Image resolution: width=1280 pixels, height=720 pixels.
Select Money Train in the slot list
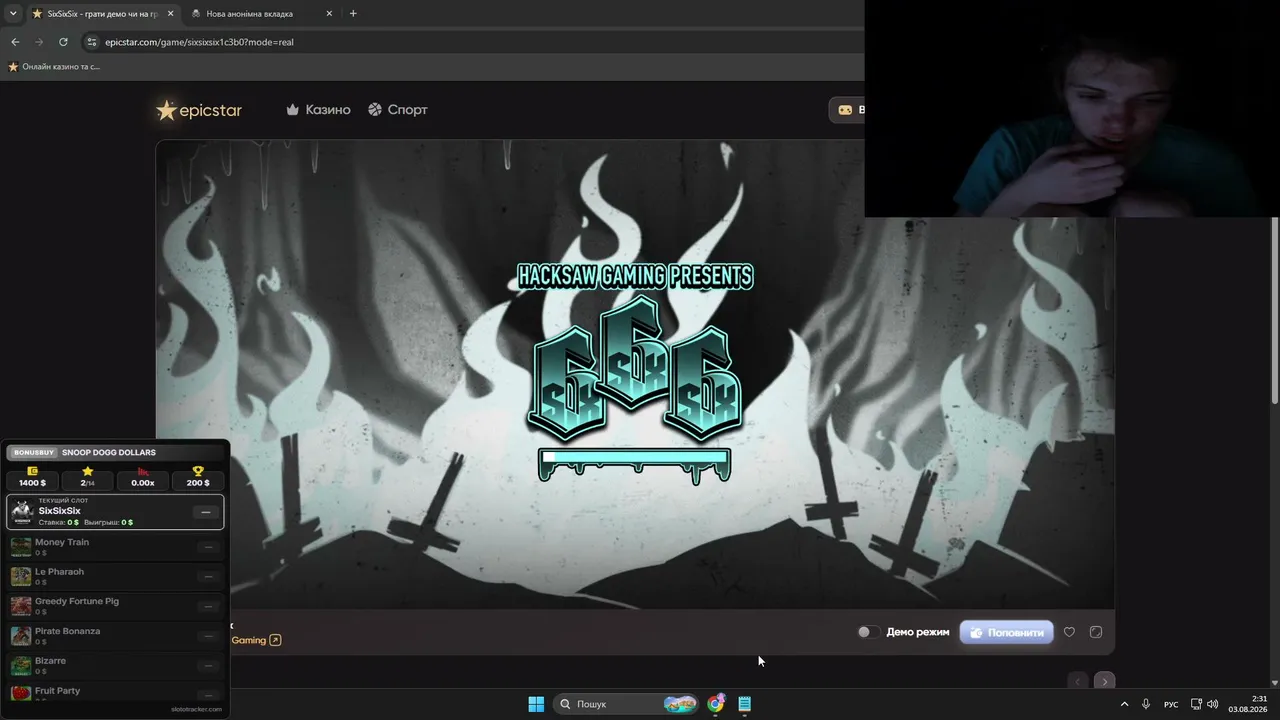click(115, 547)
